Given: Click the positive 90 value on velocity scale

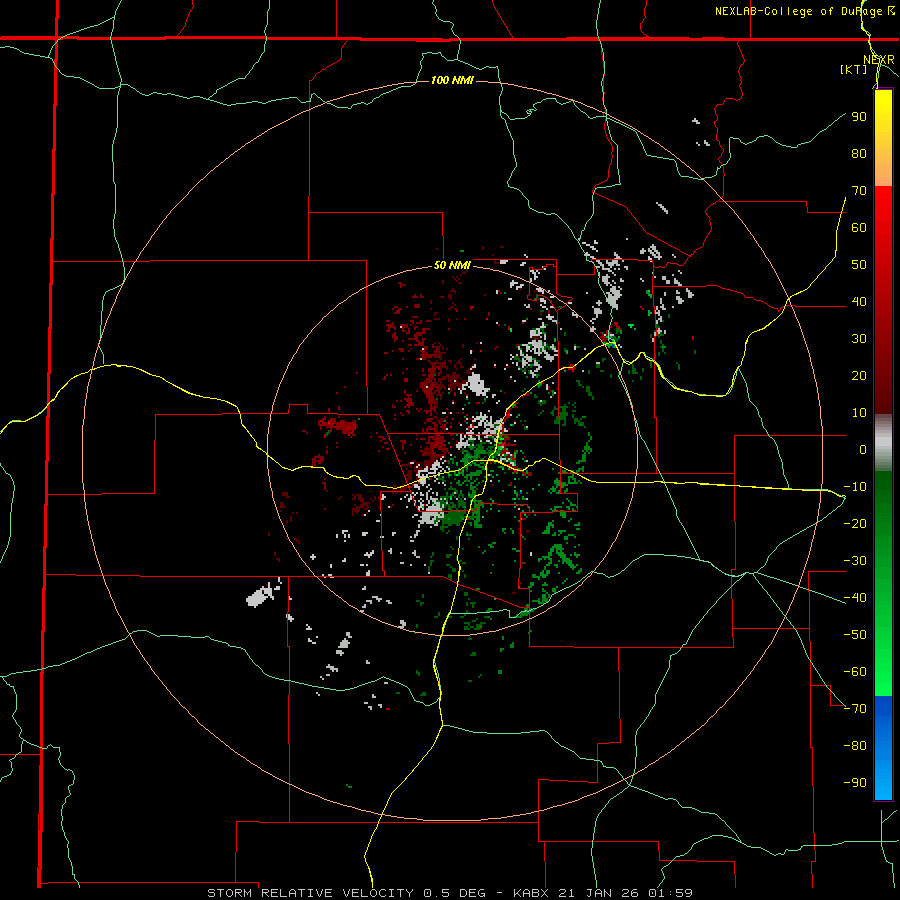Looking at the screenshot, I should pyautogui.click(x=859, y=117).
